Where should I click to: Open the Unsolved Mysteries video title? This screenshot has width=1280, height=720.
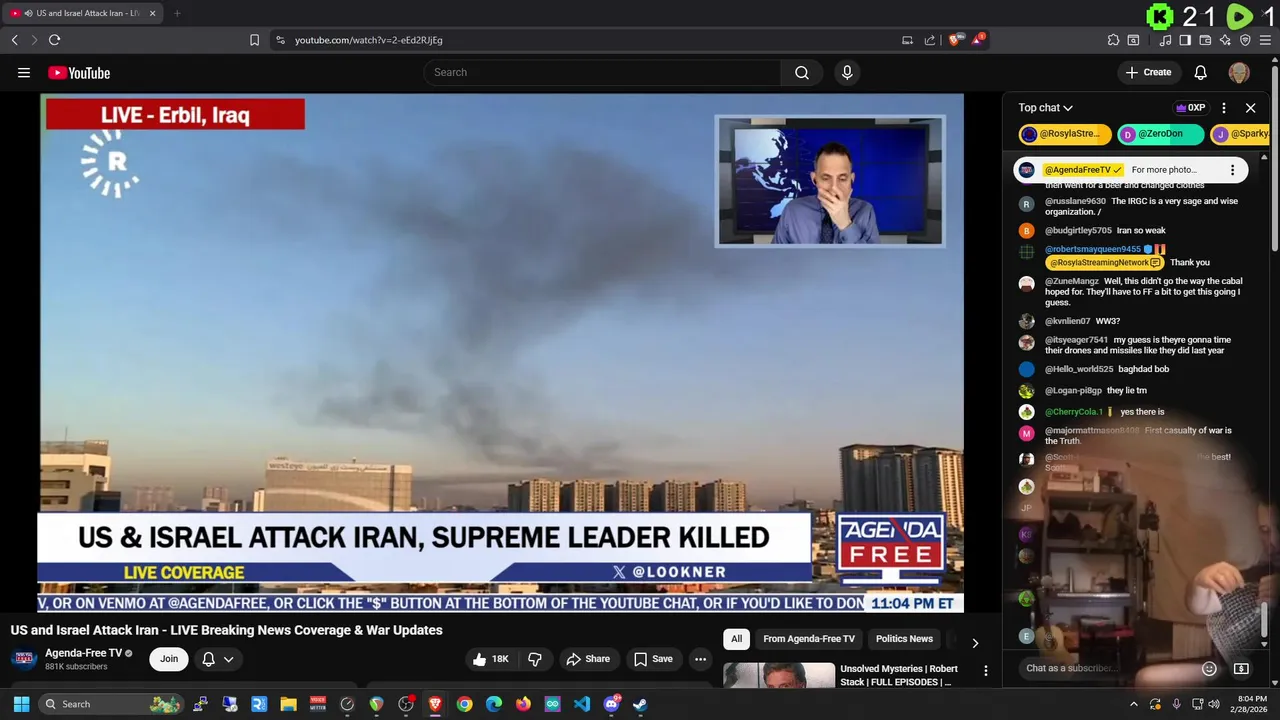(x=899, y=675)
